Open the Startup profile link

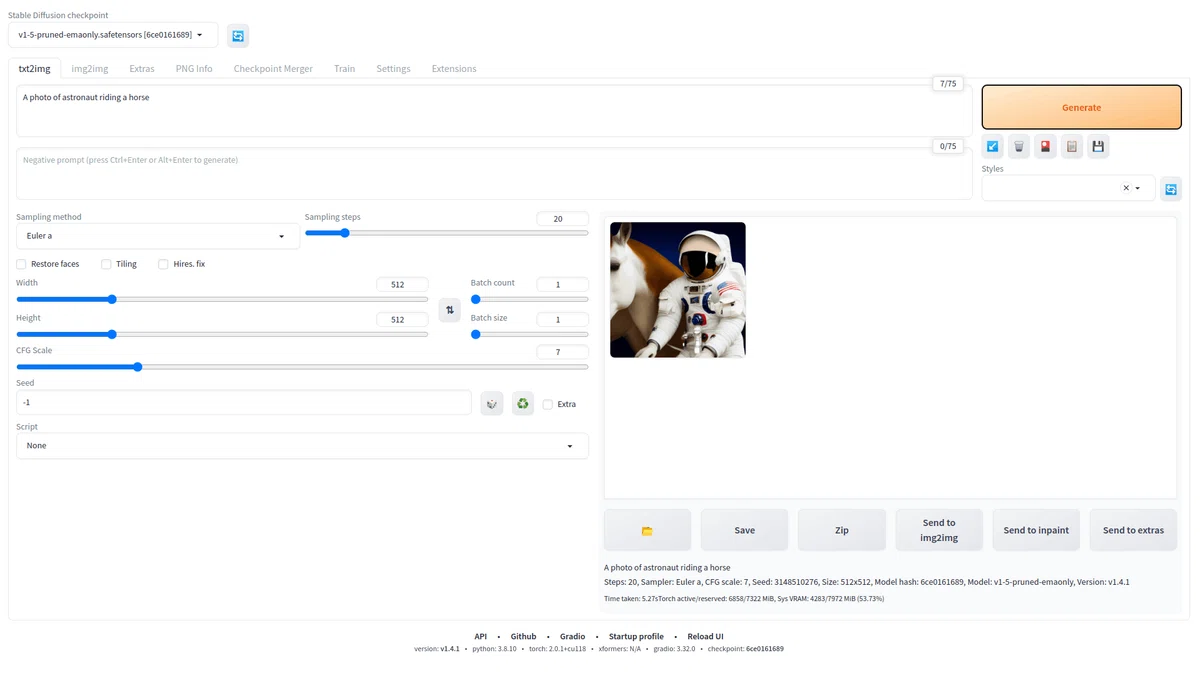pos(636,636)
